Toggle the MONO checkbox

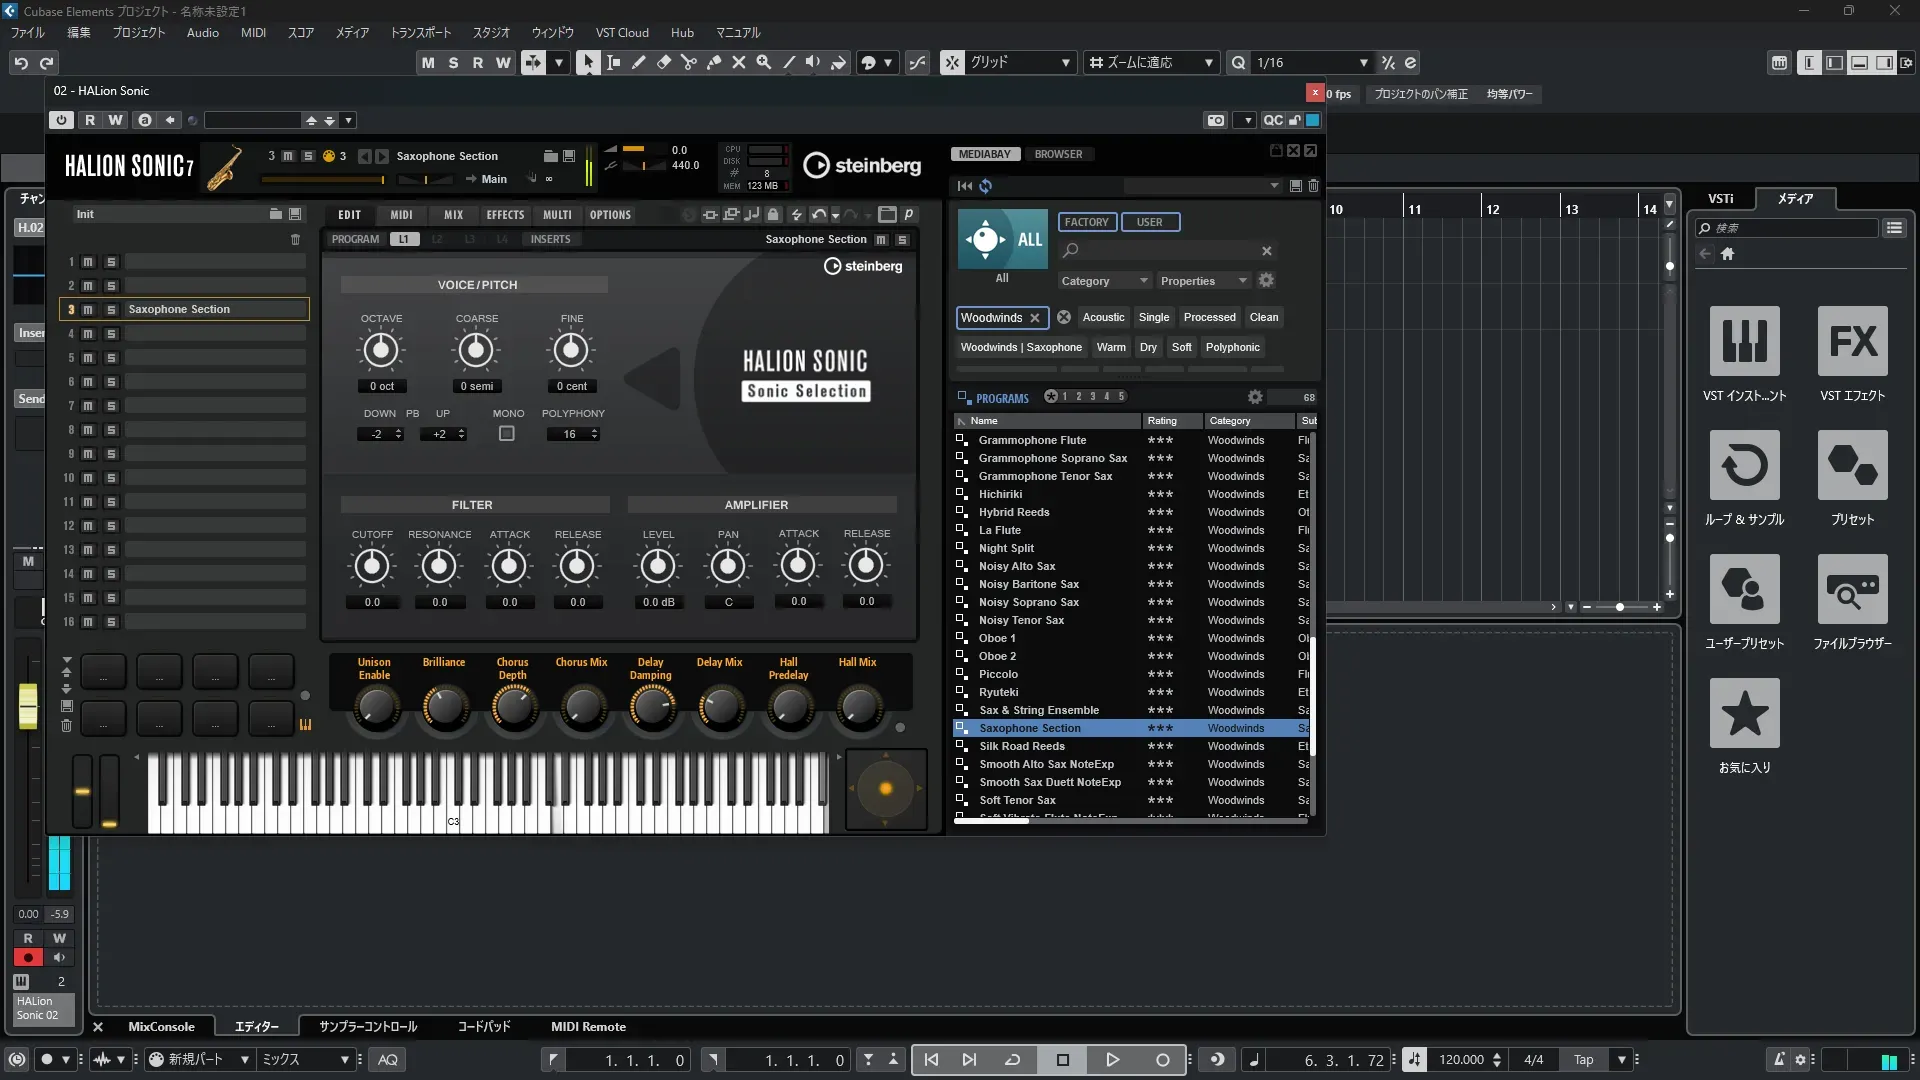click(507, 434)
